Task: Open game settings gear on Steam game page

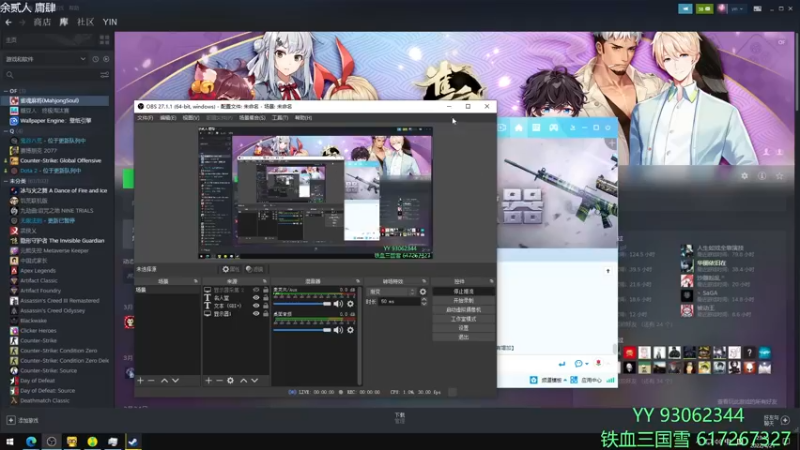Action: tap(744, 176)
